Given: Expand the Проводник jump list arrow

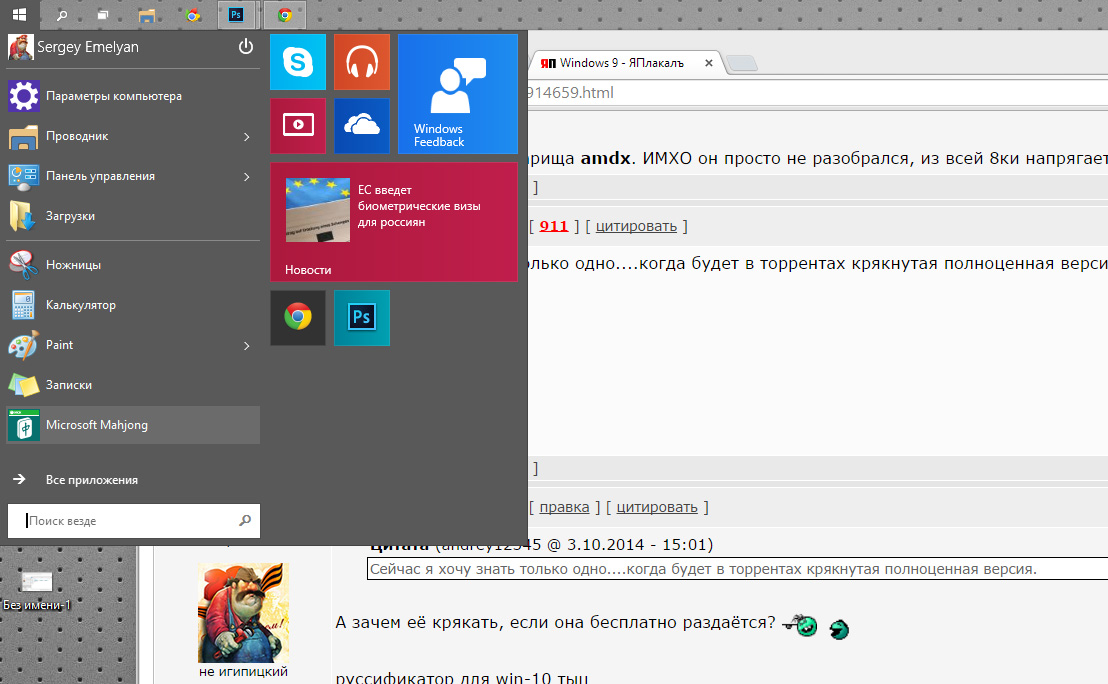Looking at the screenshot, I should (x=247, y=136).
